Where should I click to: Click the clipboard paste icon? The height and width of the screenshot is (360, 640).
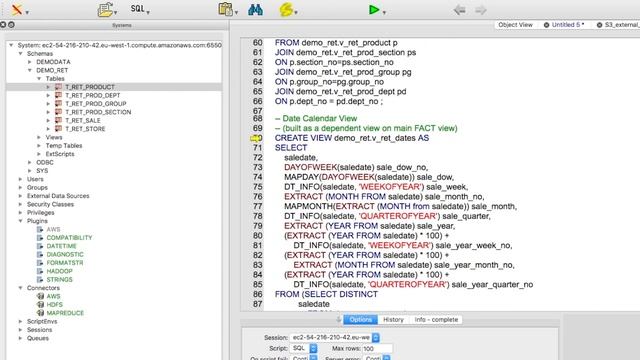[225, 9]
